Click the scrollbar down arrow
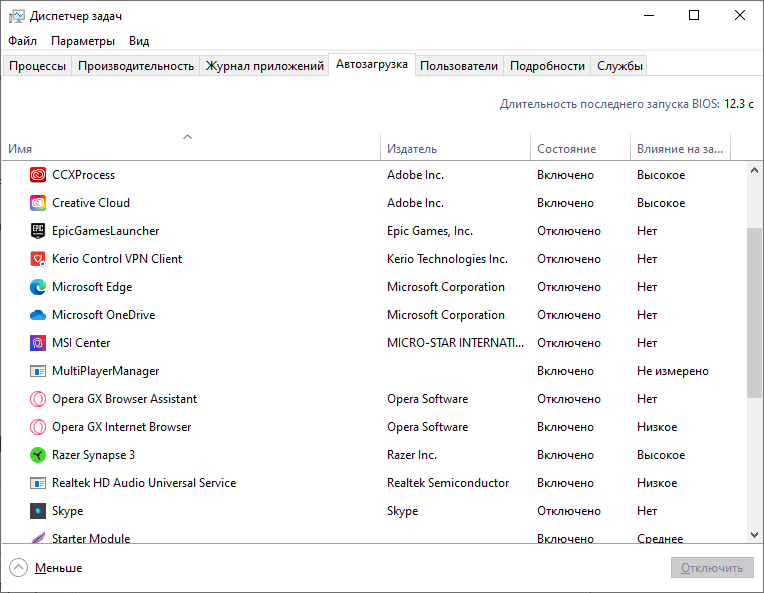The image size is (764, 593). 754,535
